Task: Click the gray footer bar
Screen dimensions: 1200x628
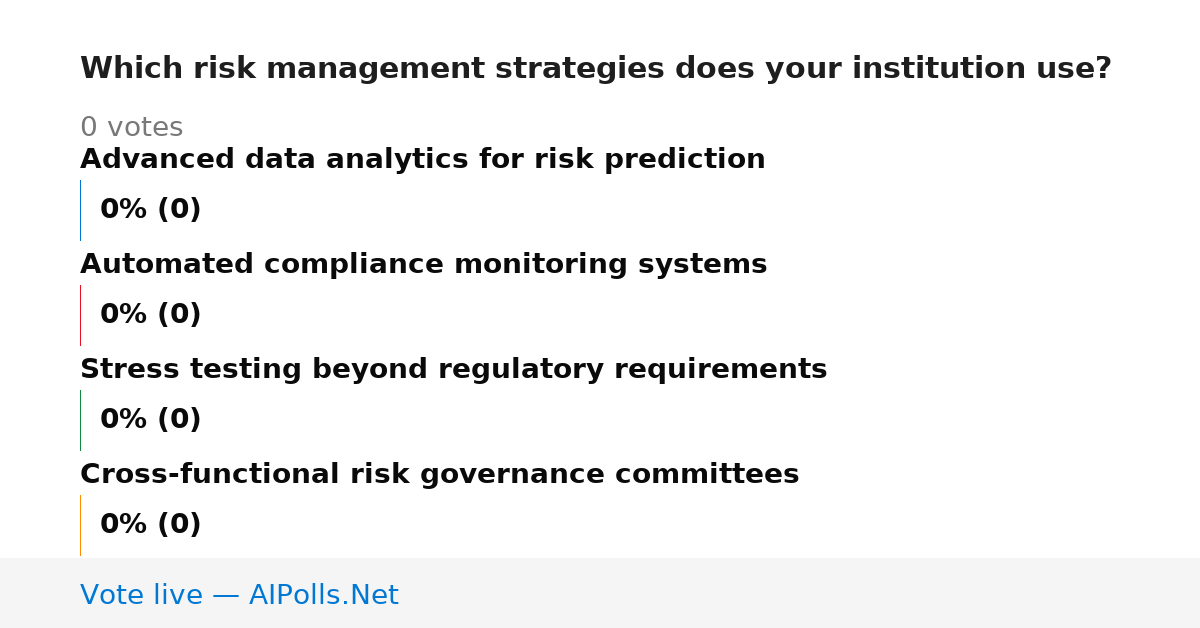Action: pos(600,593)
